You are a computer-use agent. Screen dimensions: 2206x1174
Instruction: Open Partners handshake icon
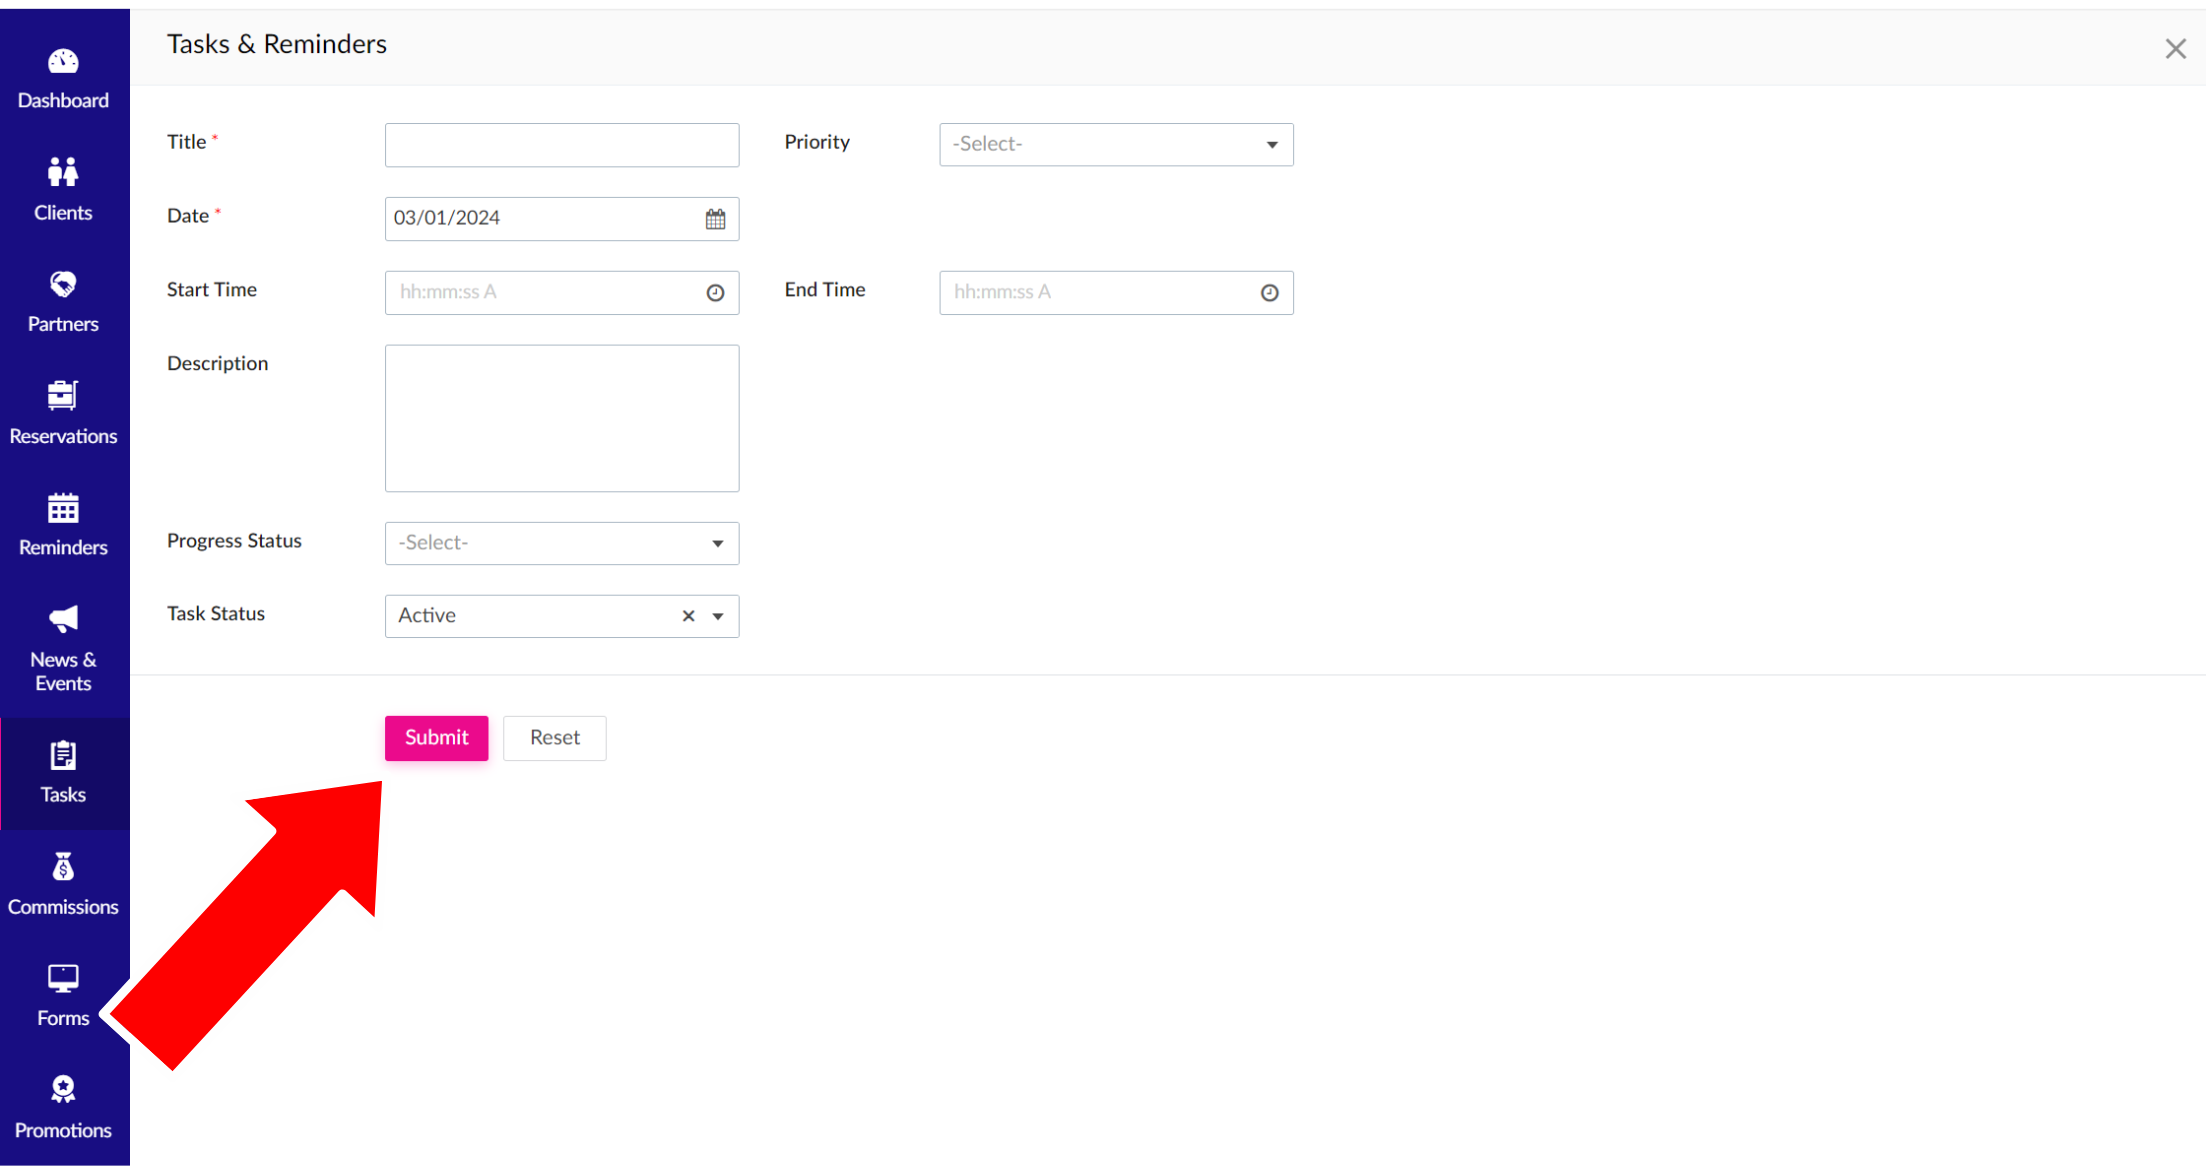(x=63, y=285)
